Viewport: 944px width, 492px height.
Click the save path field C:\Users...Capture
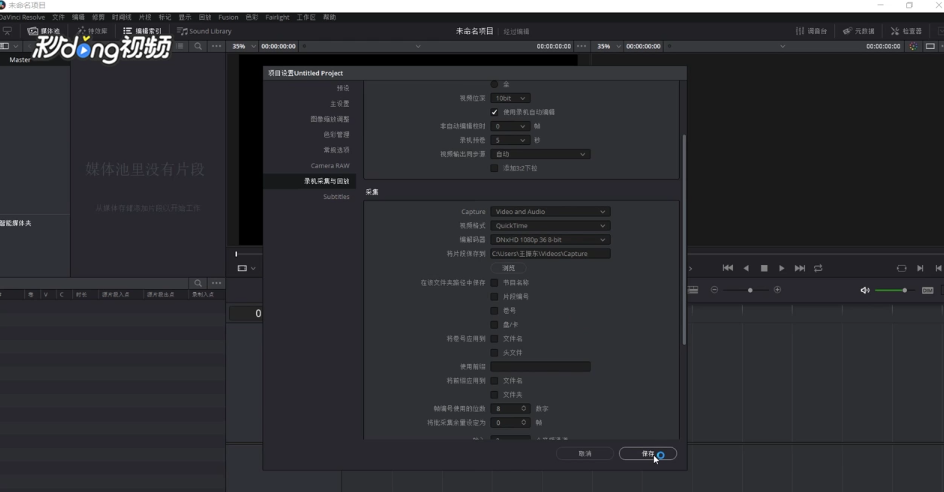coord(550,254)
